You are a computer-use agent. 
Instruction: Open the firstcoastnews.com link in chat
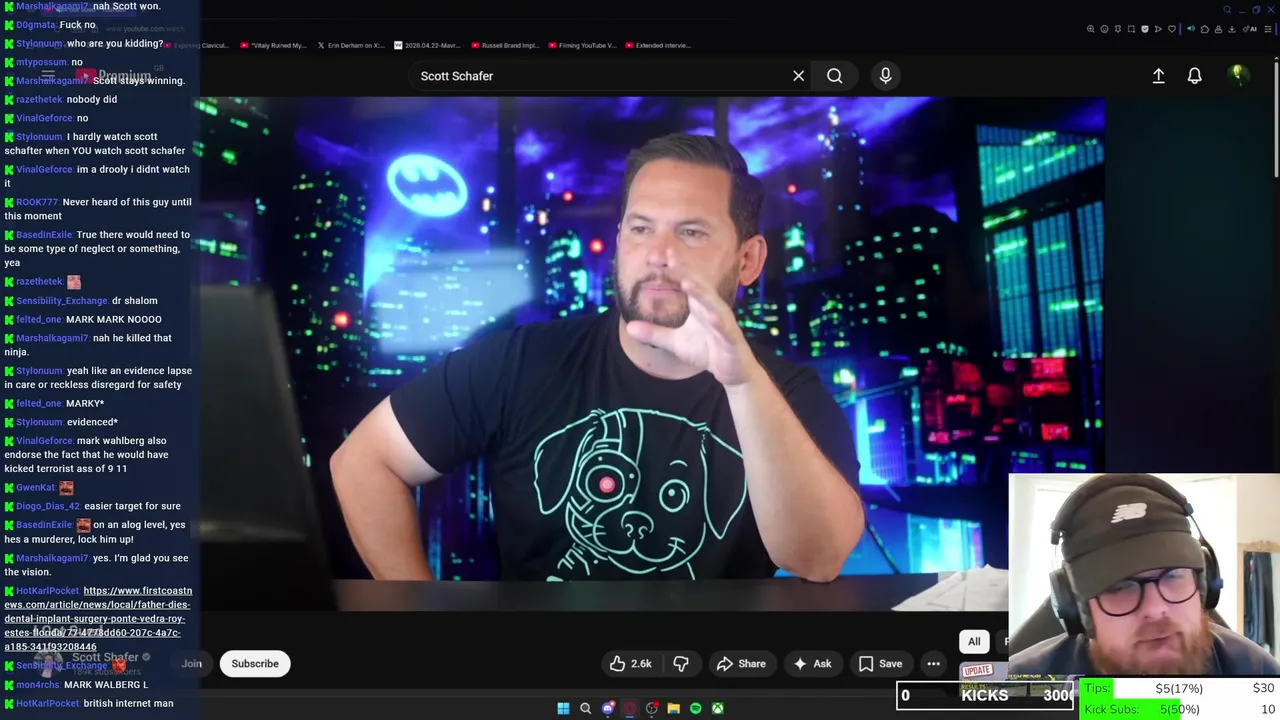[x=98, y=619]
